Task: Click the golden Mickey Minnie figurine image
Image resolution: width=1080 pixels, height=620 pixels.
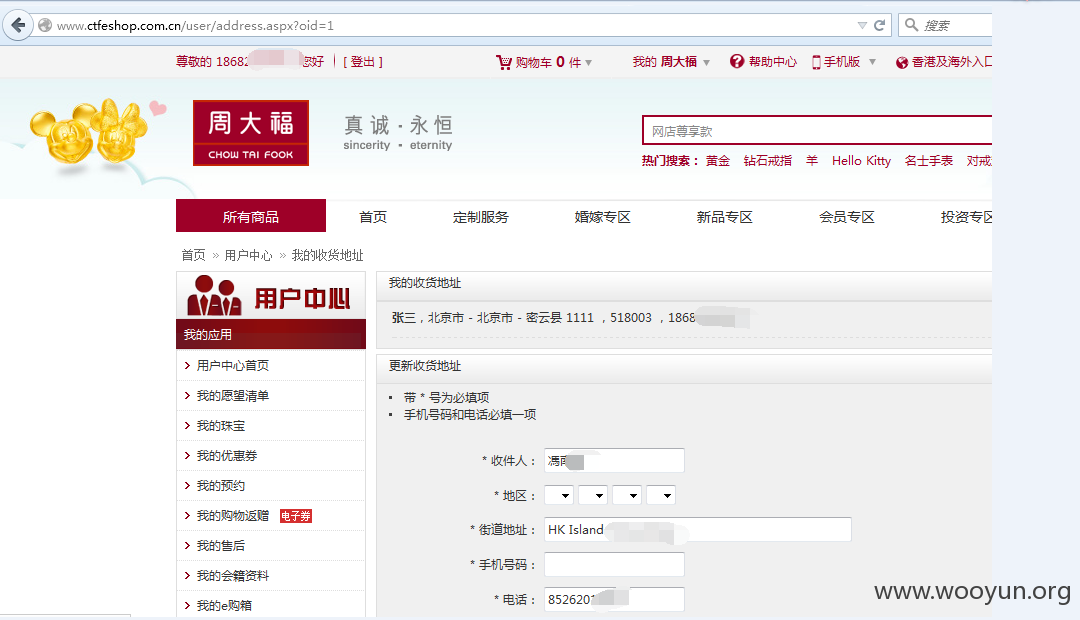Action: coord(89,132)
